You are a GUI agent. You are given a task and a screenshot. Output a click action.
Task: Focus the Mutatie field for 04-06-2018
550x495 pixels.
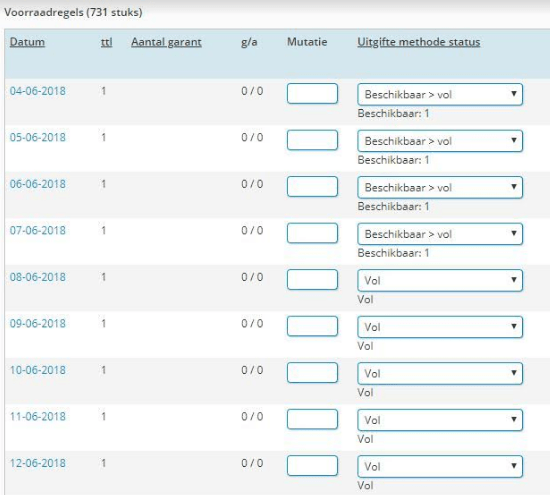coord(312,93)
